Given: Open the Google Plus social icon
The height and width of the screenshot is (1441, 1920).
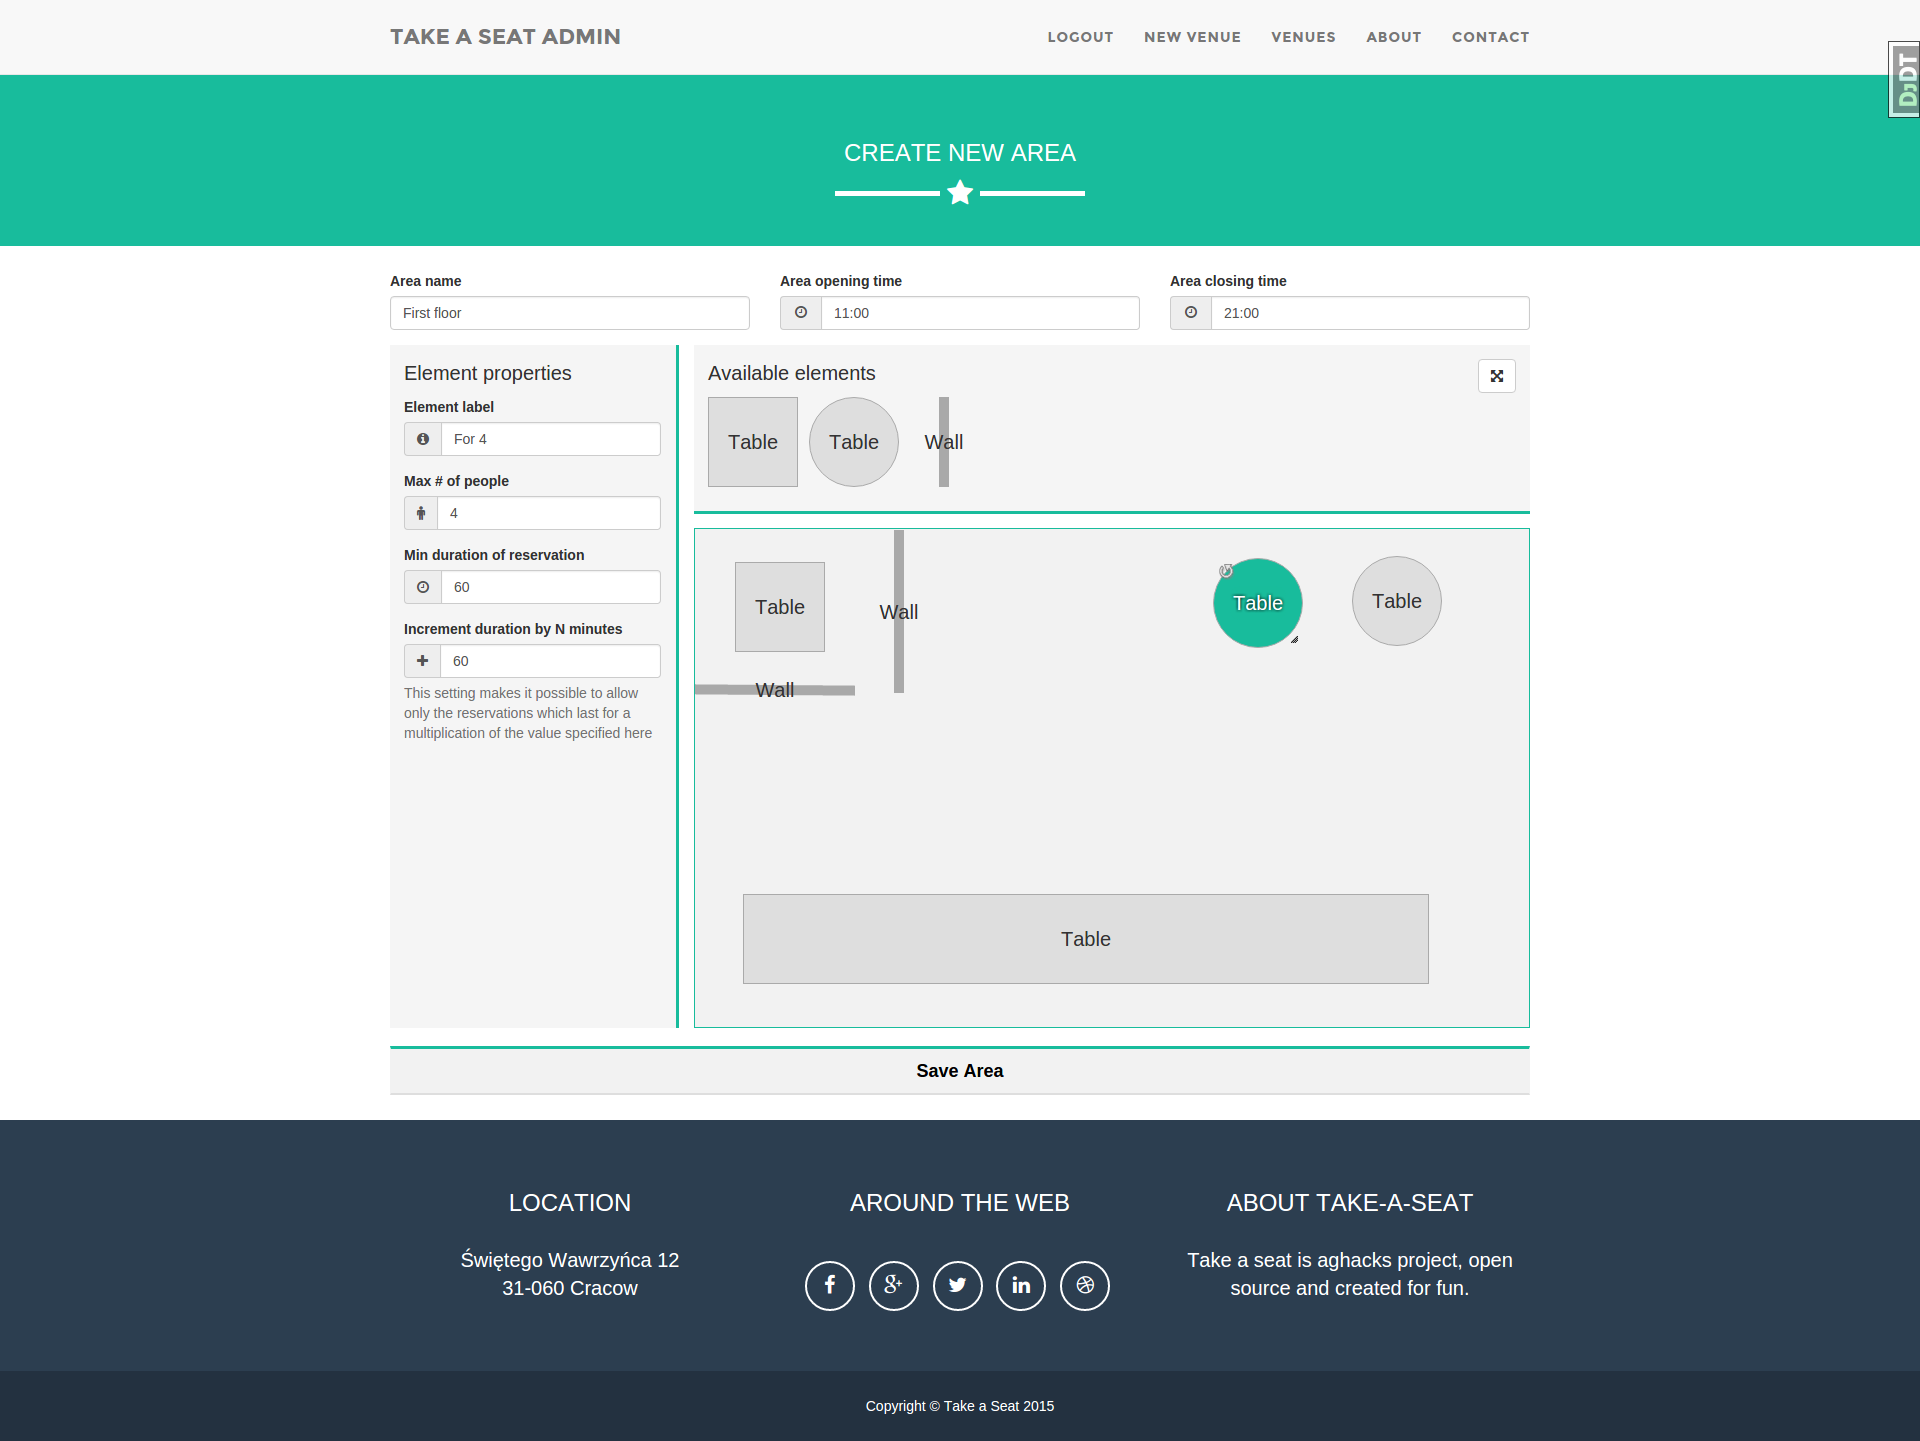Looking at the screenshot, I should pos(893,1285).
